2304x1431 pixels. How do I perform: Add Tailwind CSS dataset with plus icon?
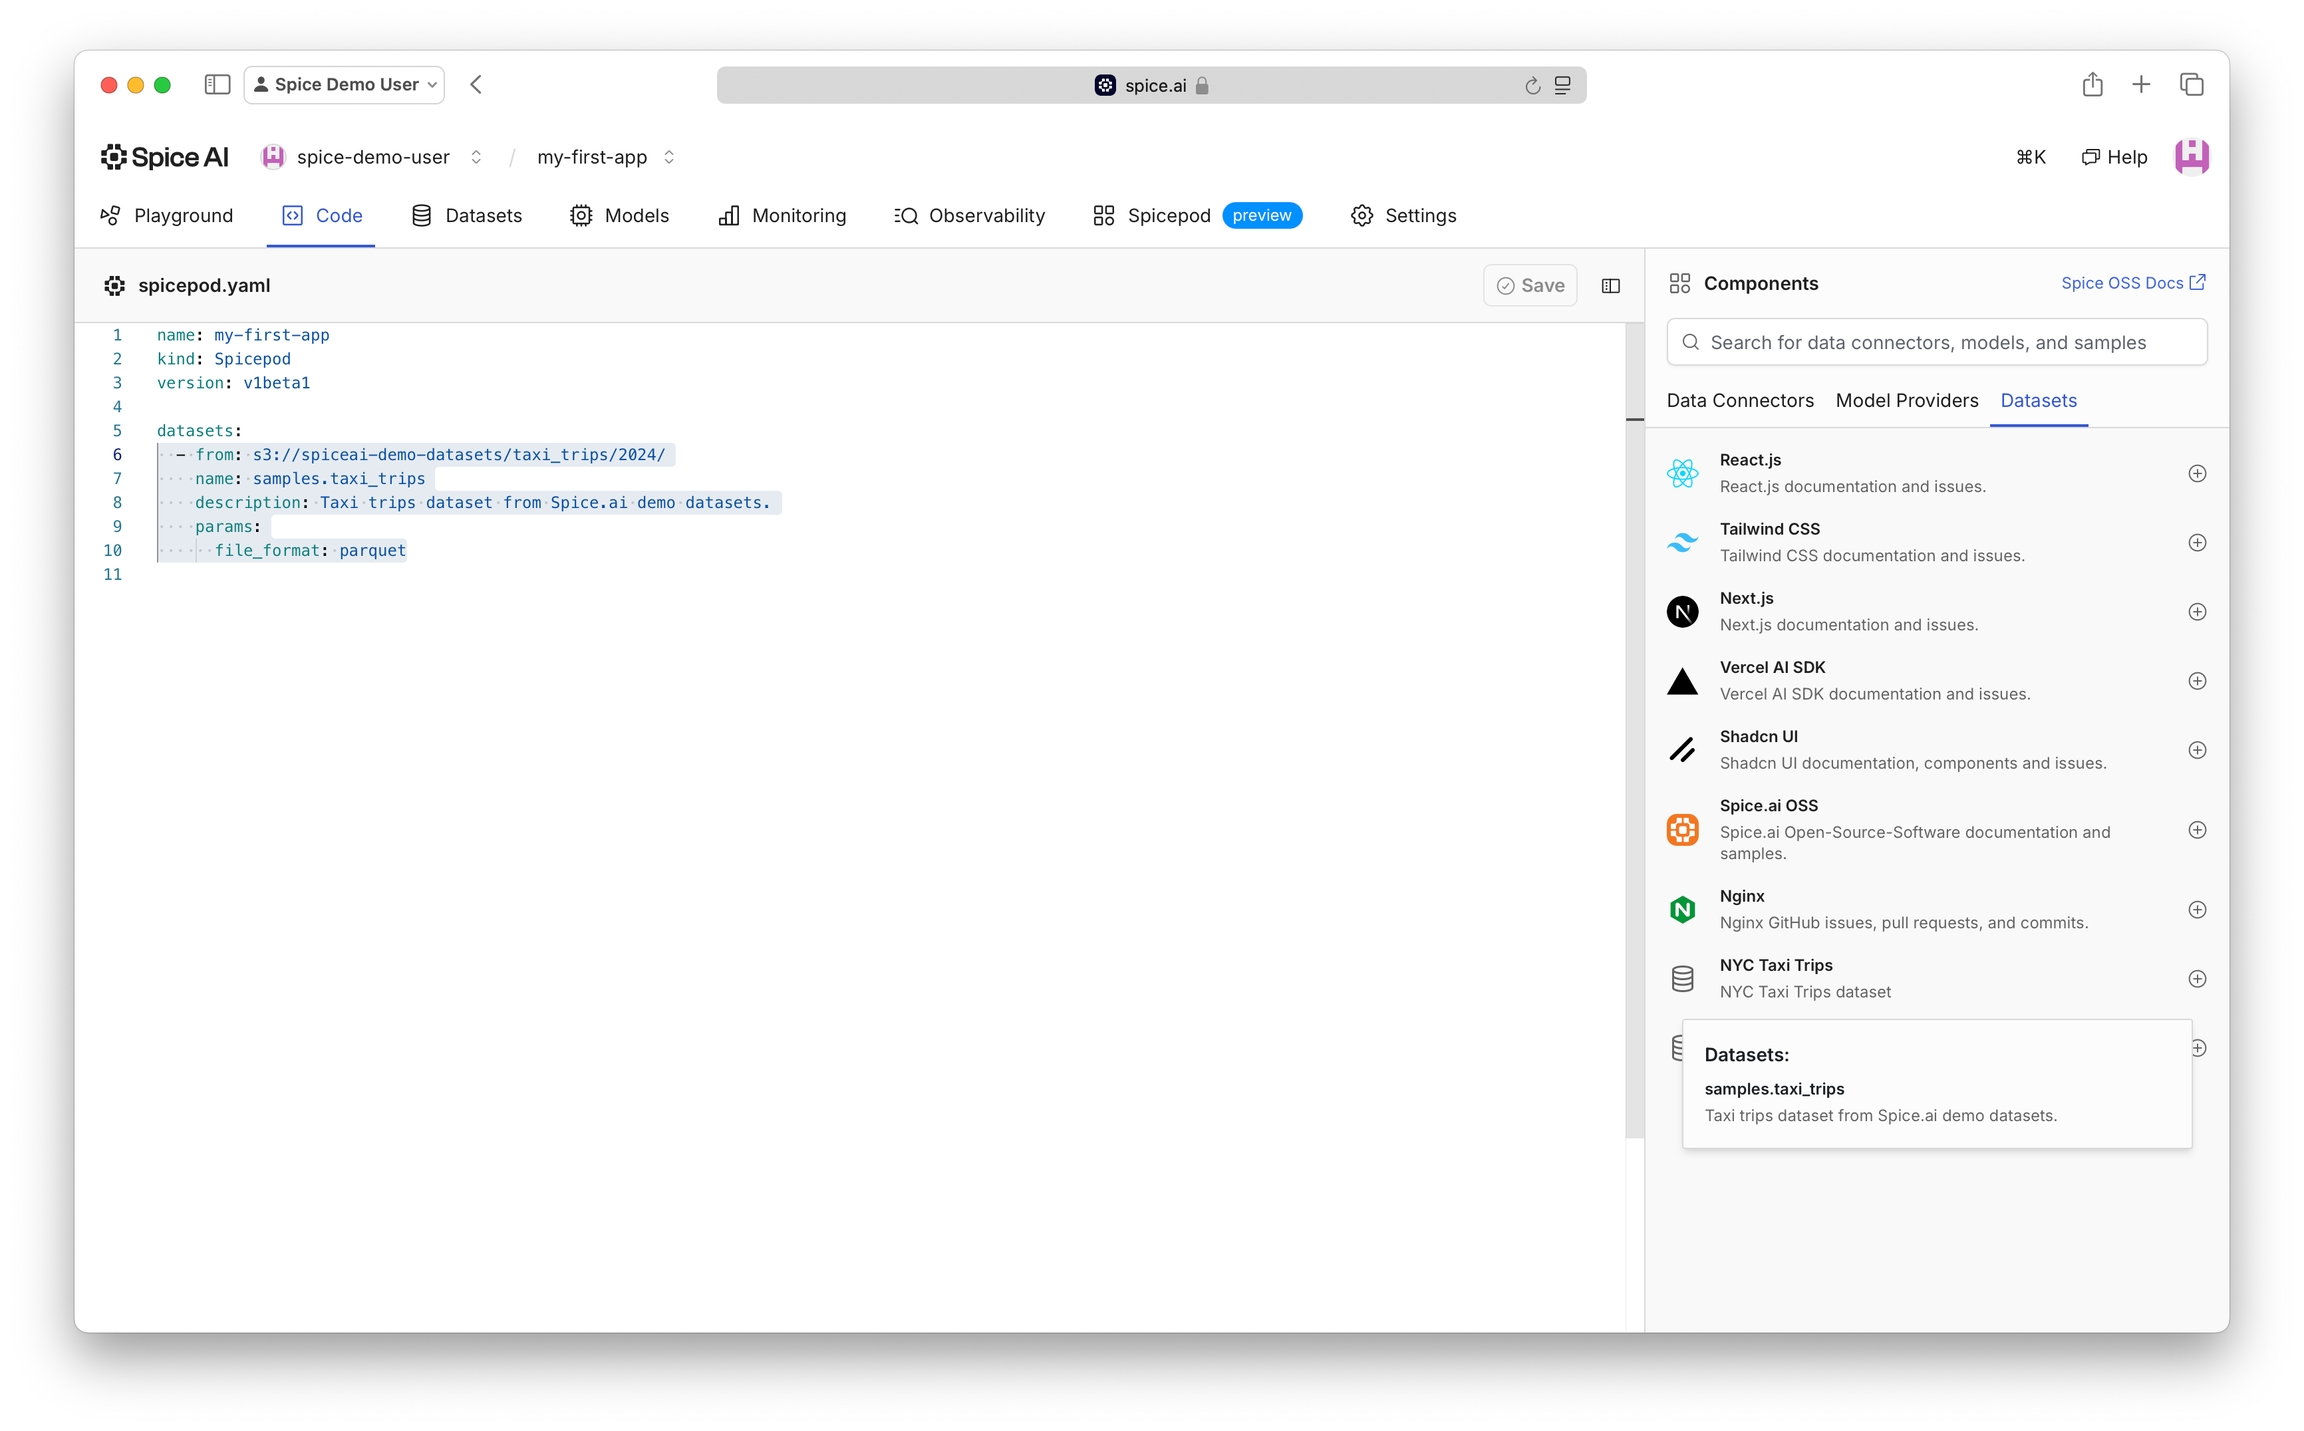2197,543
